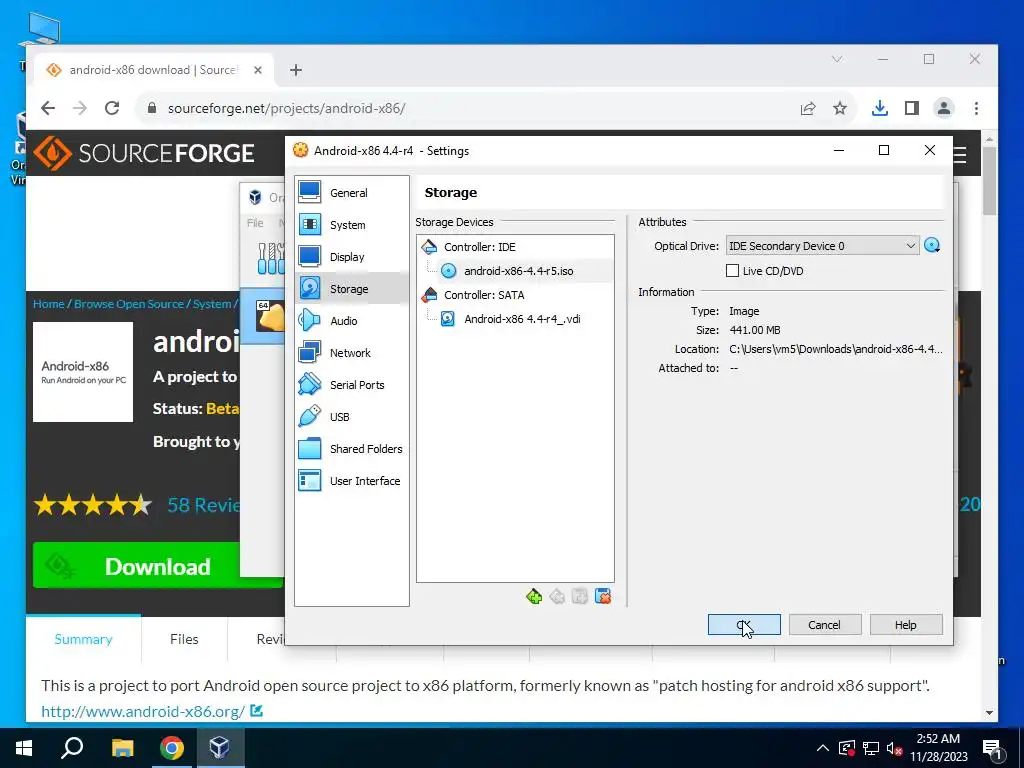Open the General settings category
This screenshot has height=768, width=1024.
click(351, 193)
